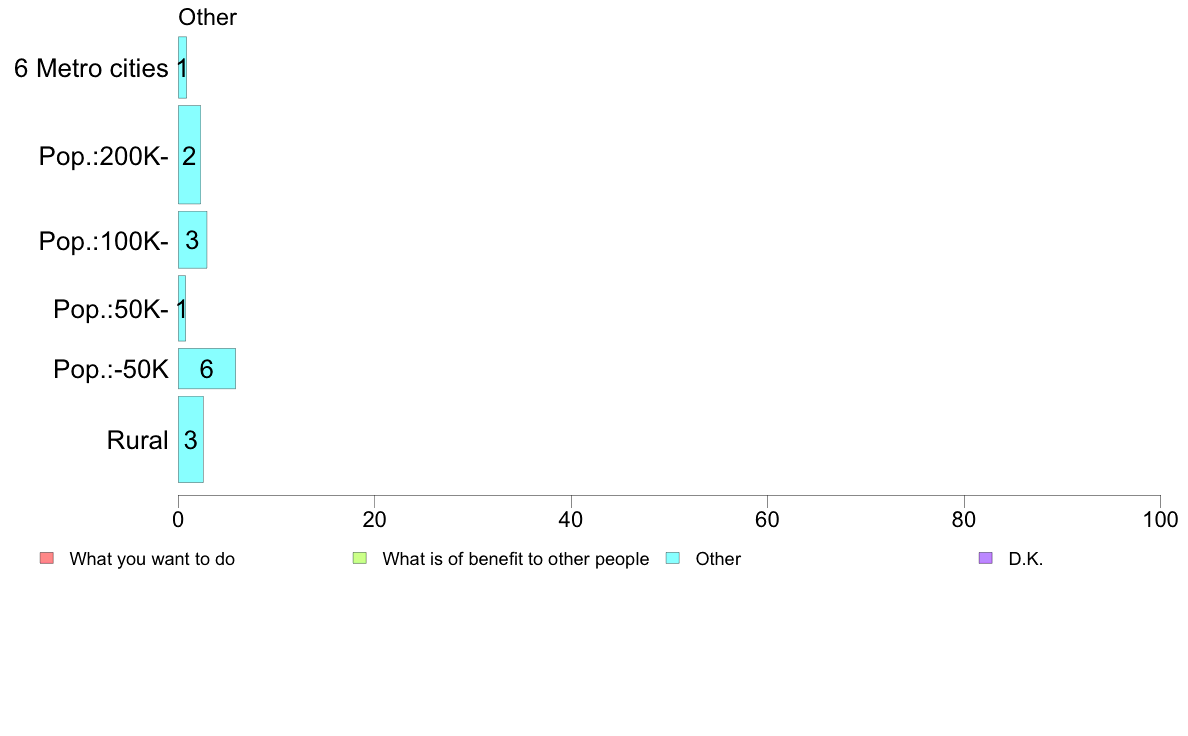Click the 'Rural' axis label
This screenshot has height=736, width=1188.
(x=137, y=440)
